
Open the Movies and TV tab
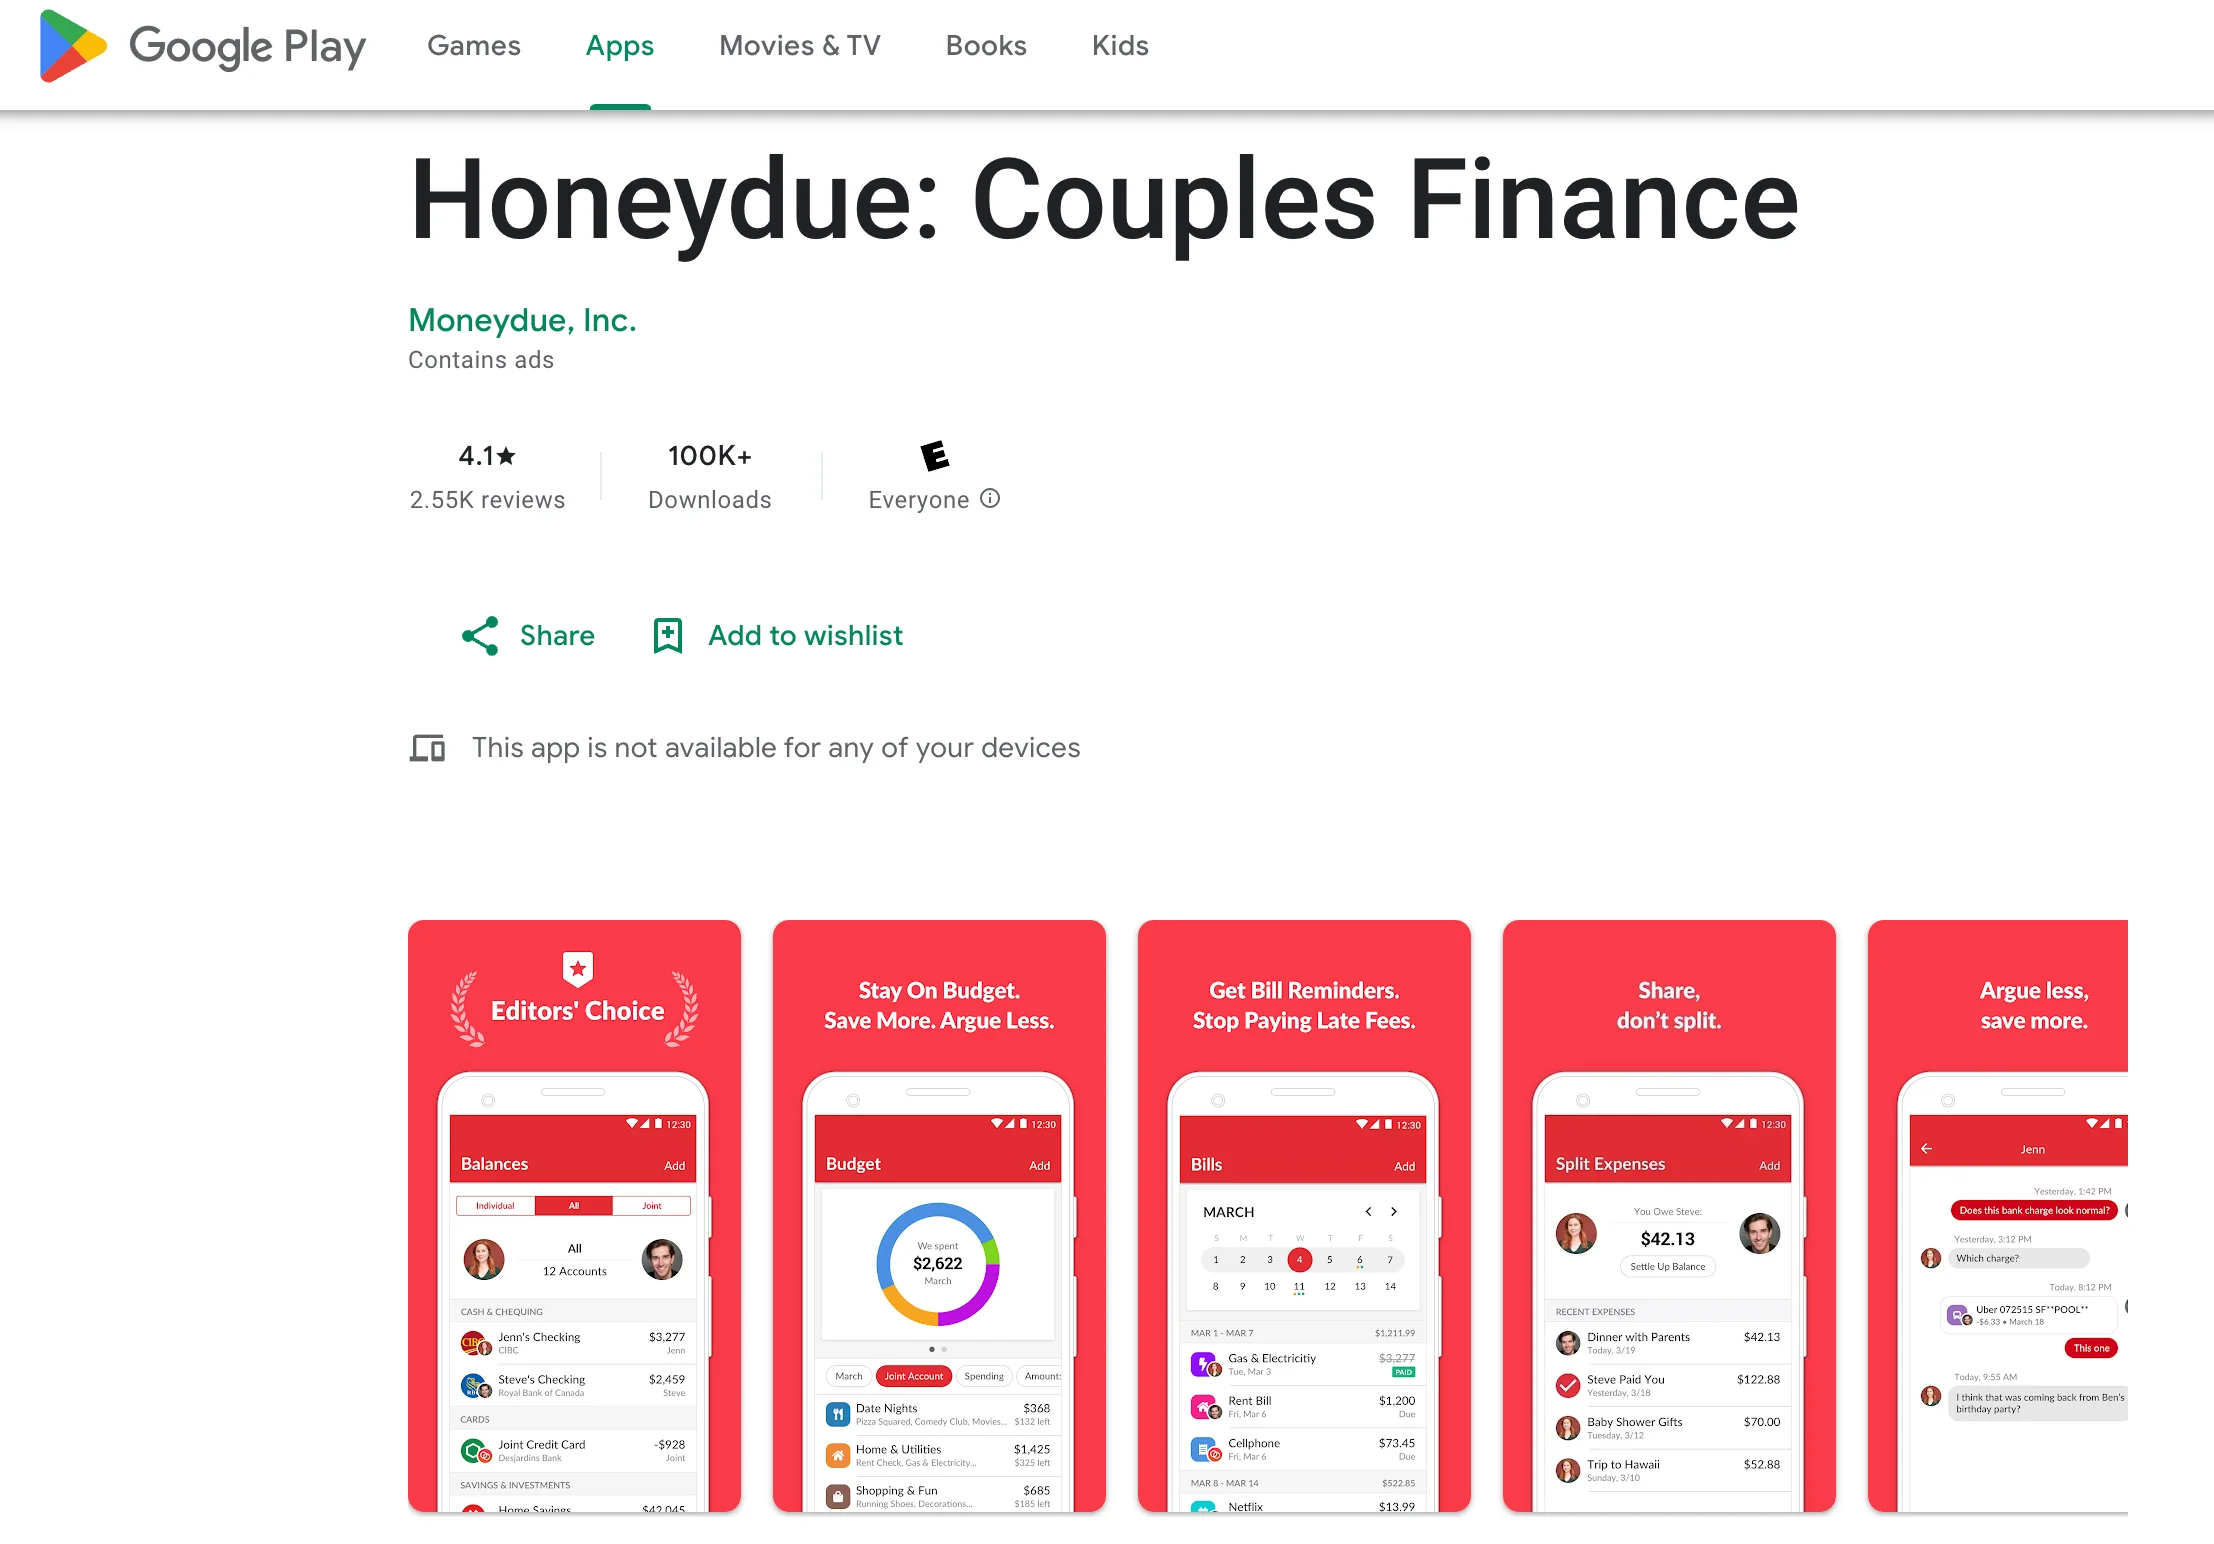[x=802, y=45]
